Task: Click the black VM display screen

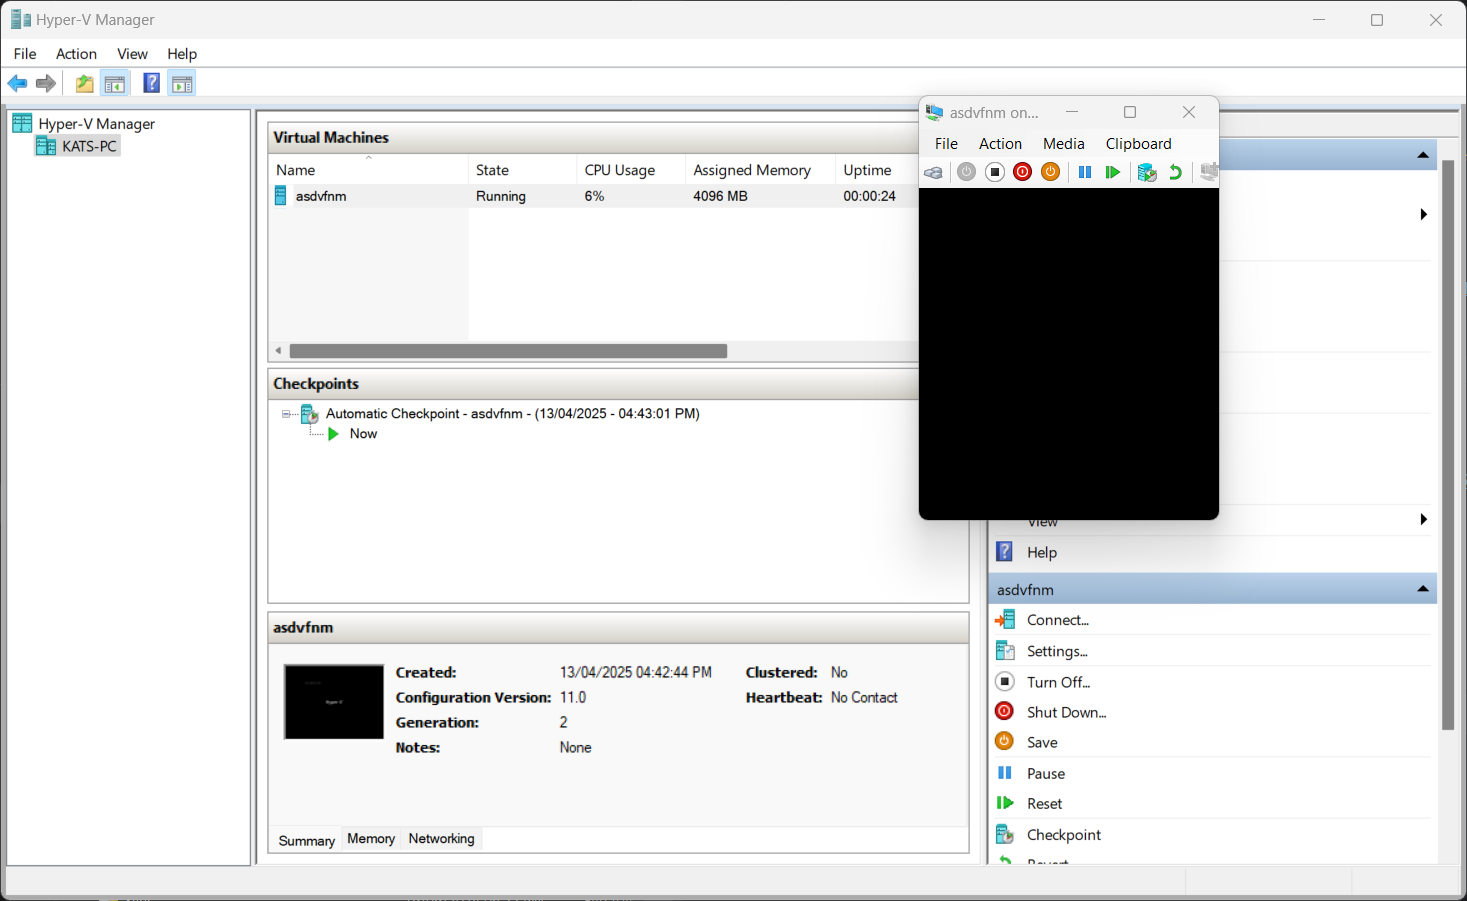Action: [x=1068, y=352]
